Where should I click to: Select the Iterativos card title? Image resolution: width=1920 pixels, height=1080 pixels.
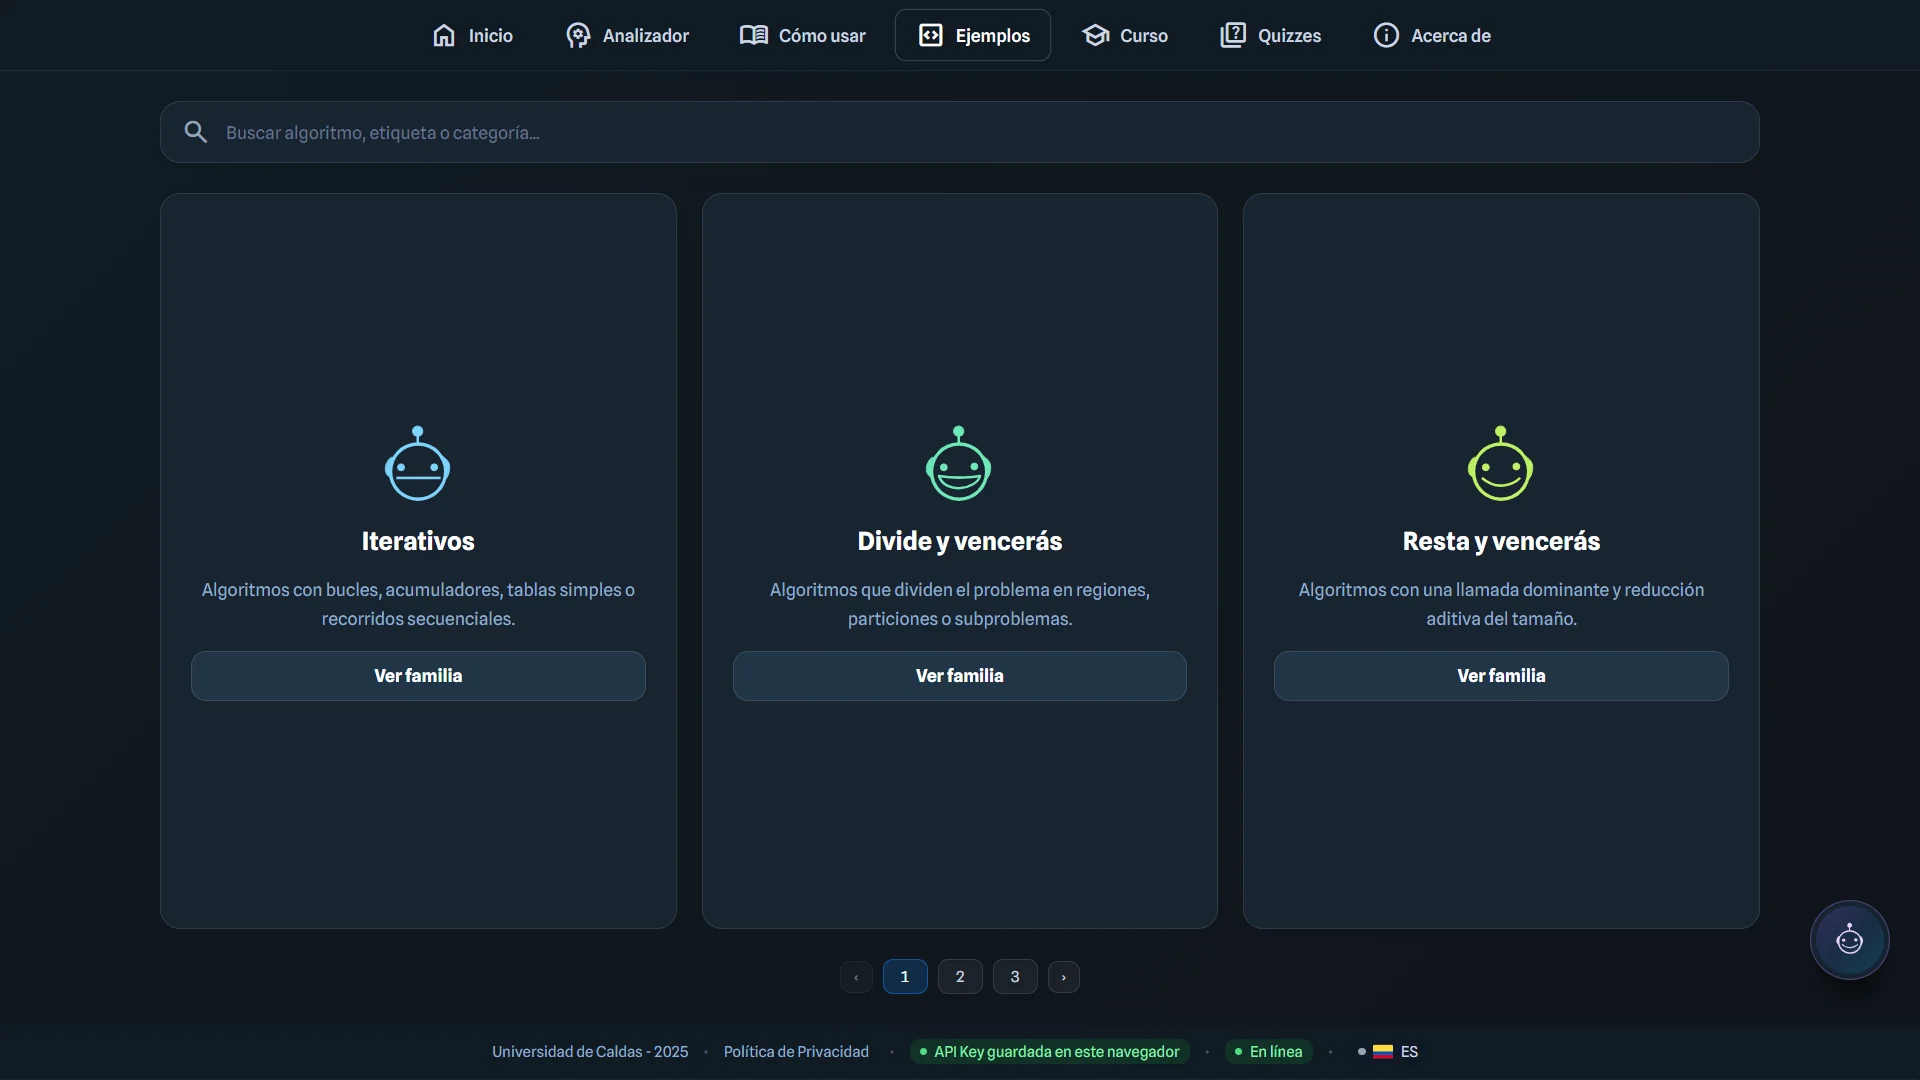pos(418,541)
